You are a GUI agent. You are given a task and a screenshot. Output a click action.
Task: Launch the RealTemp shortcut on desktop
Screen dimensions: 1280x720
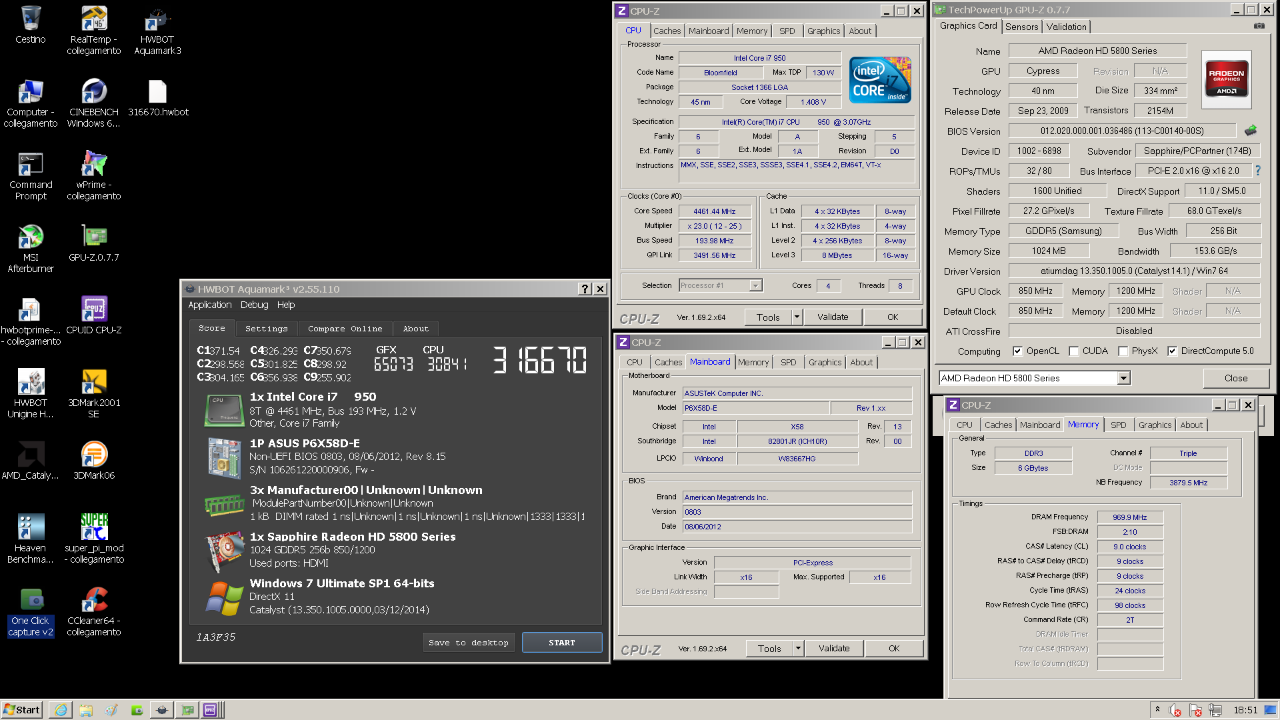tap(94, 30)
